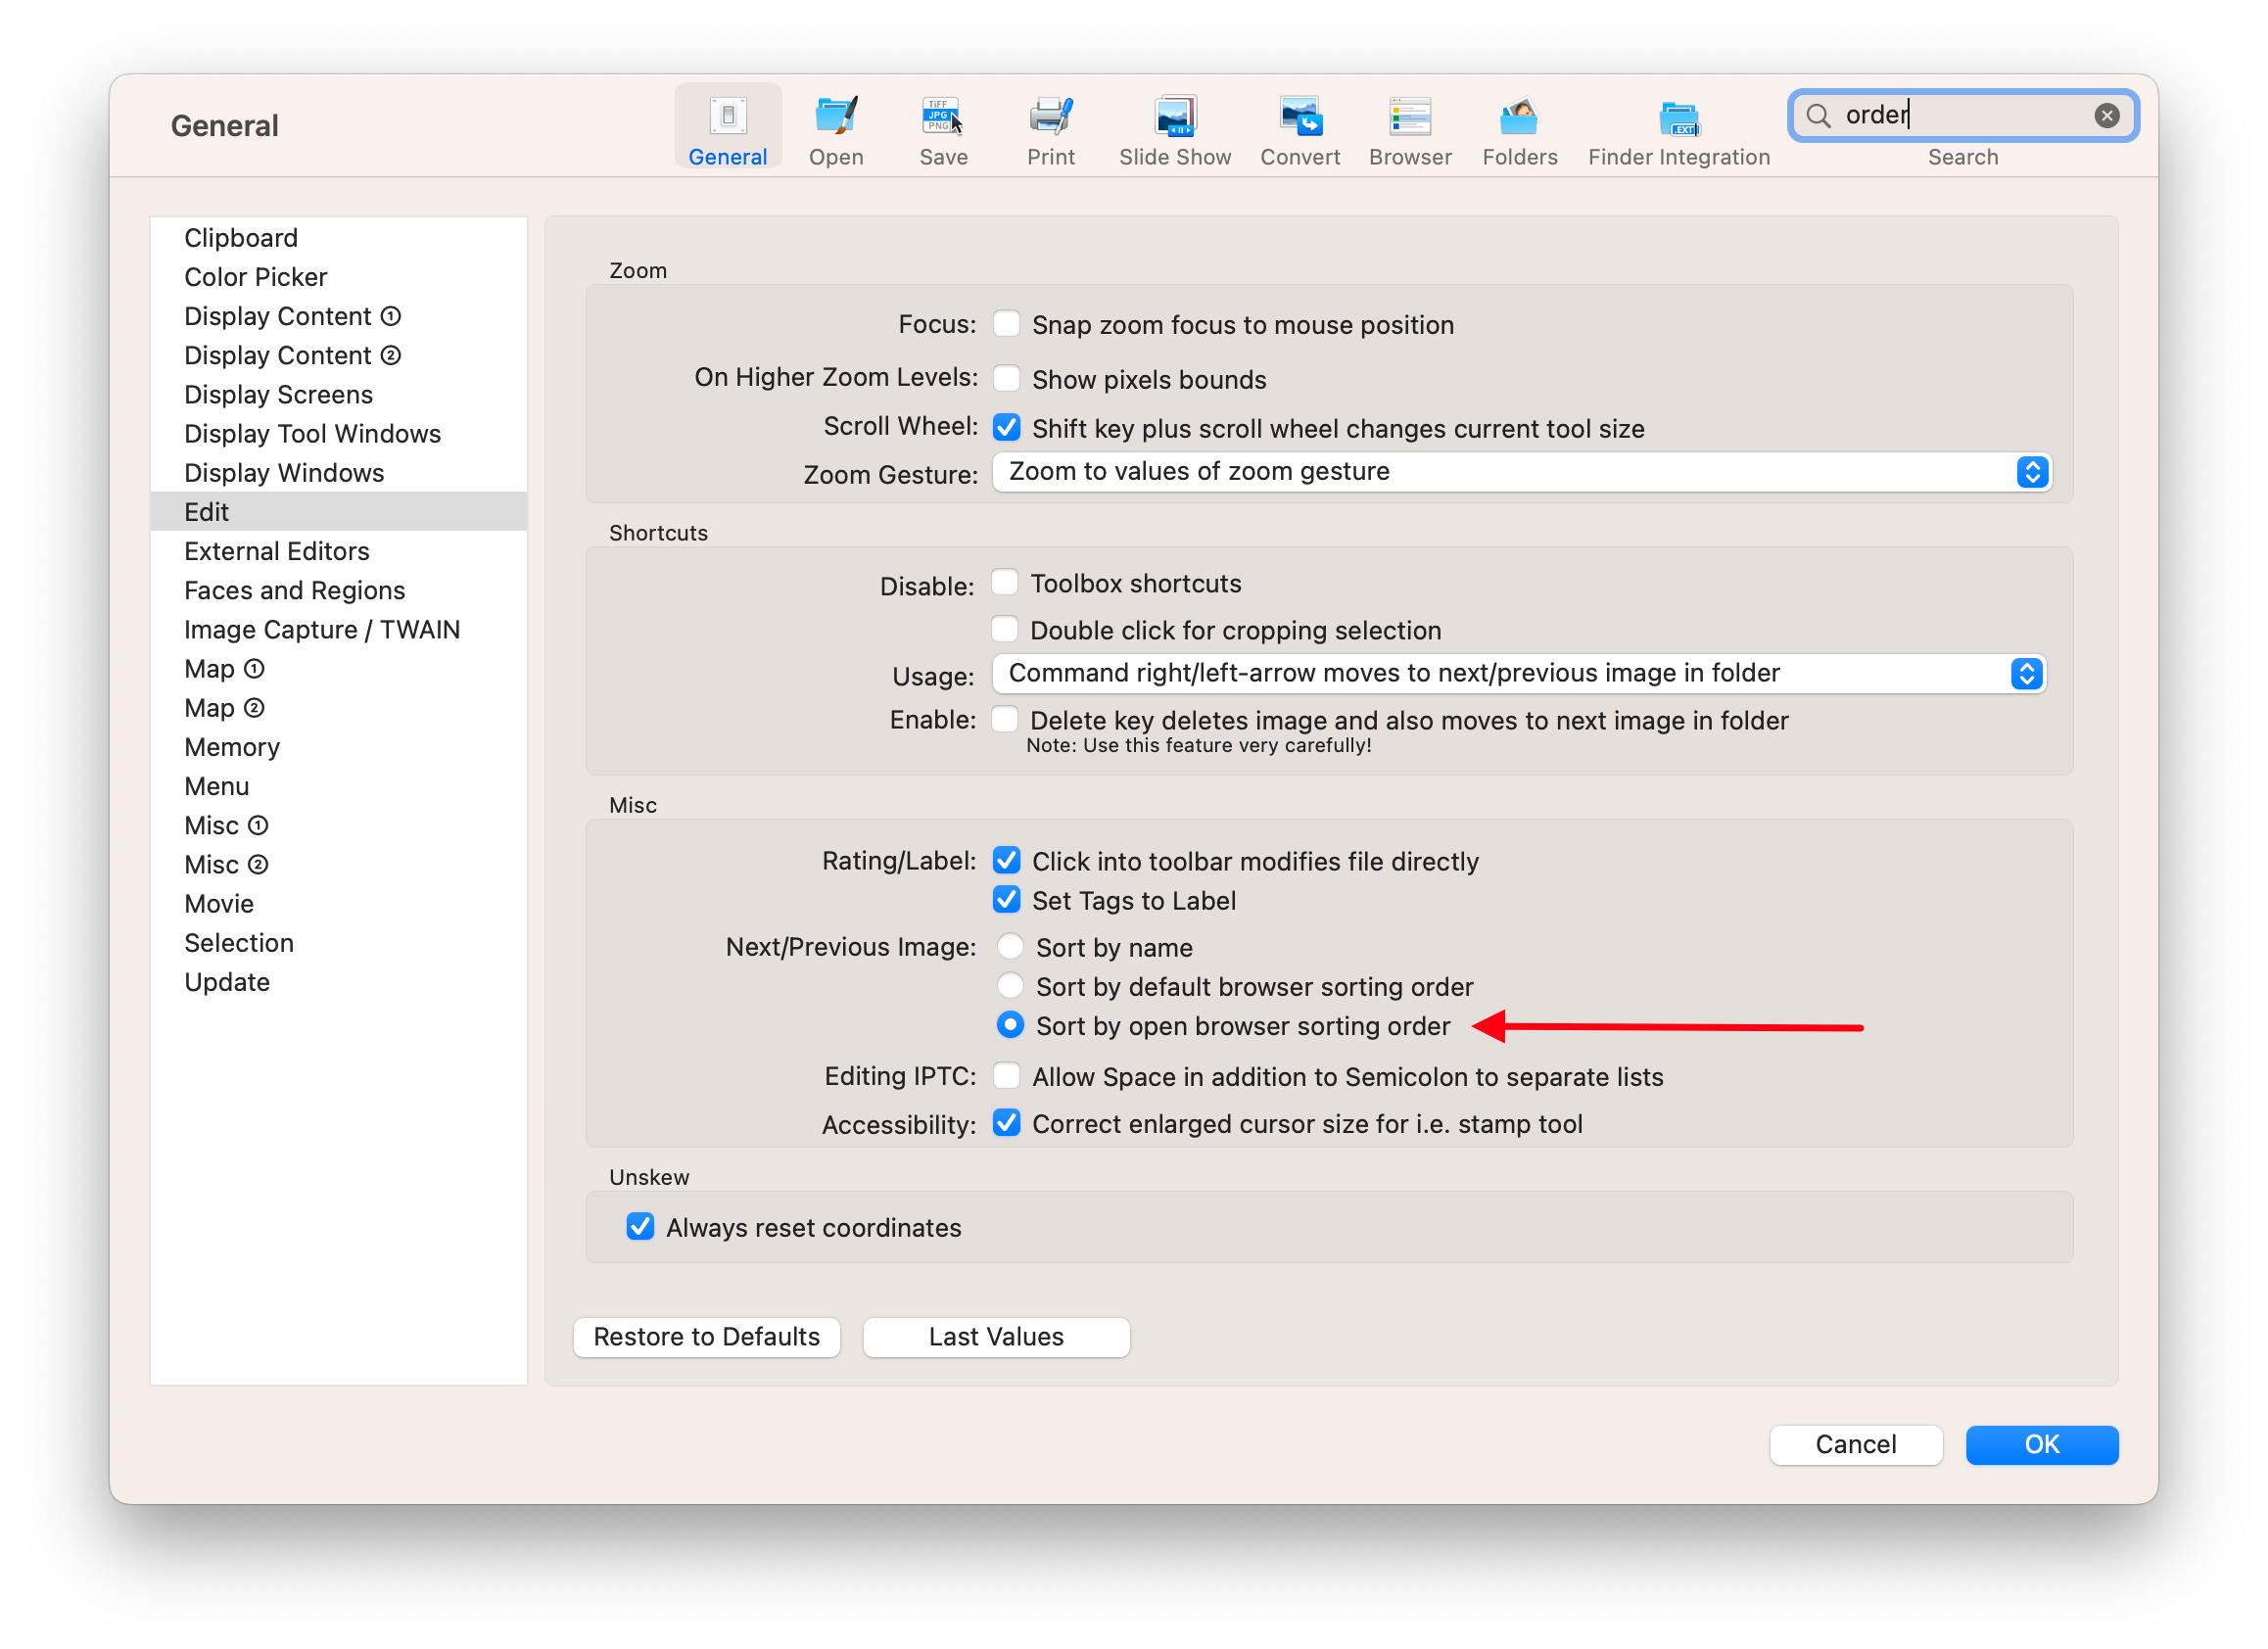
Task: Toggle Always reset coordinates checkbox
Action: click(640, 1226)
